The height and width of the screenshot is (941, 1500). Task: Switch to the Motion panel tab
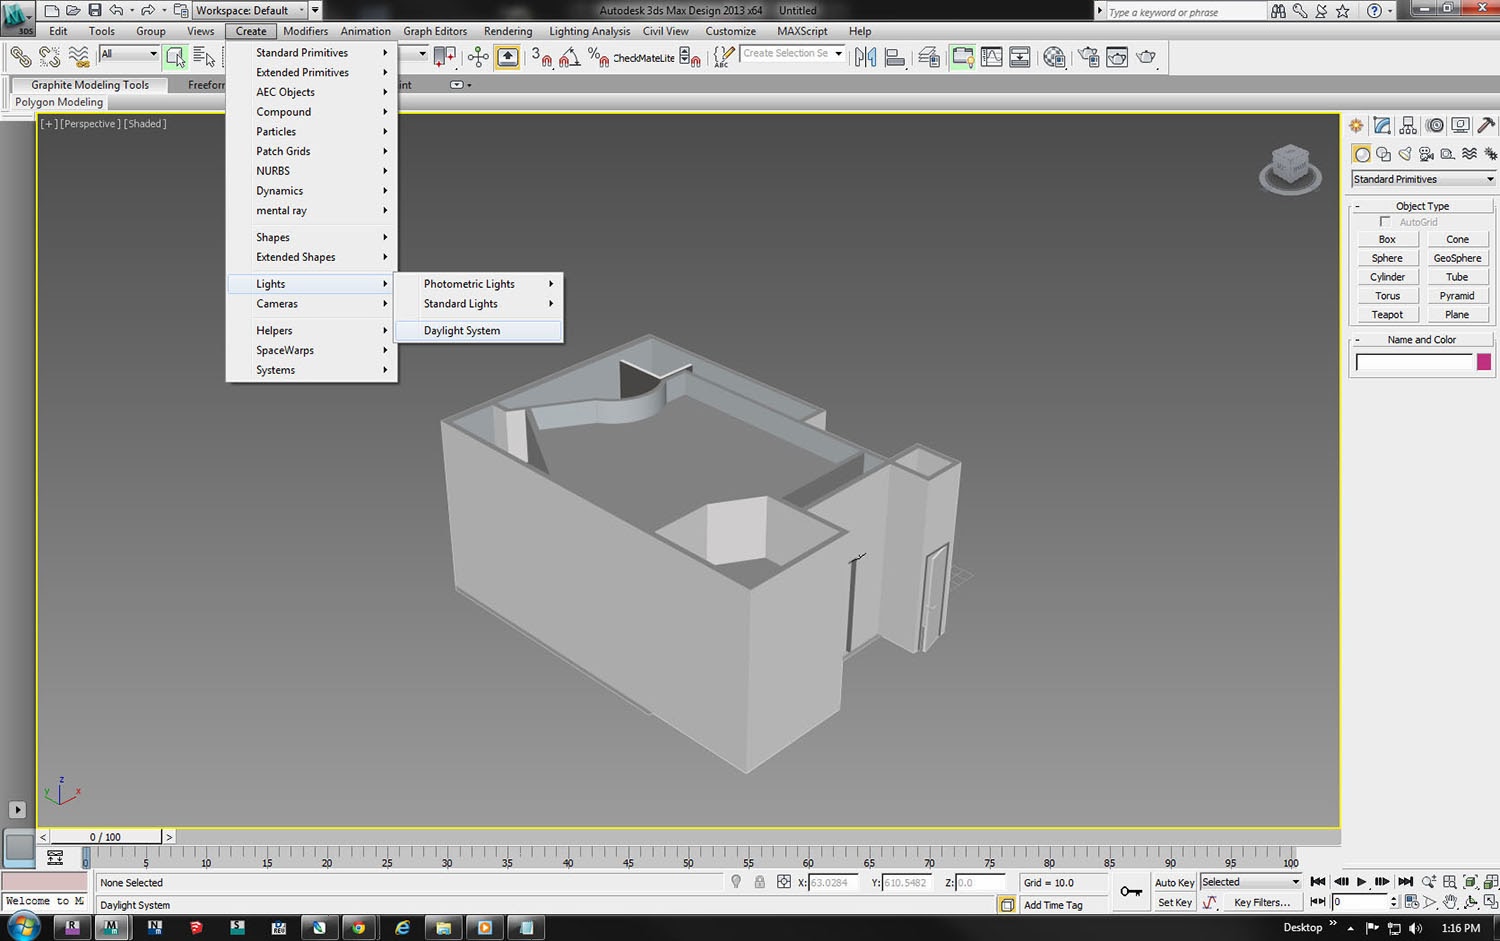[1435, 125]
